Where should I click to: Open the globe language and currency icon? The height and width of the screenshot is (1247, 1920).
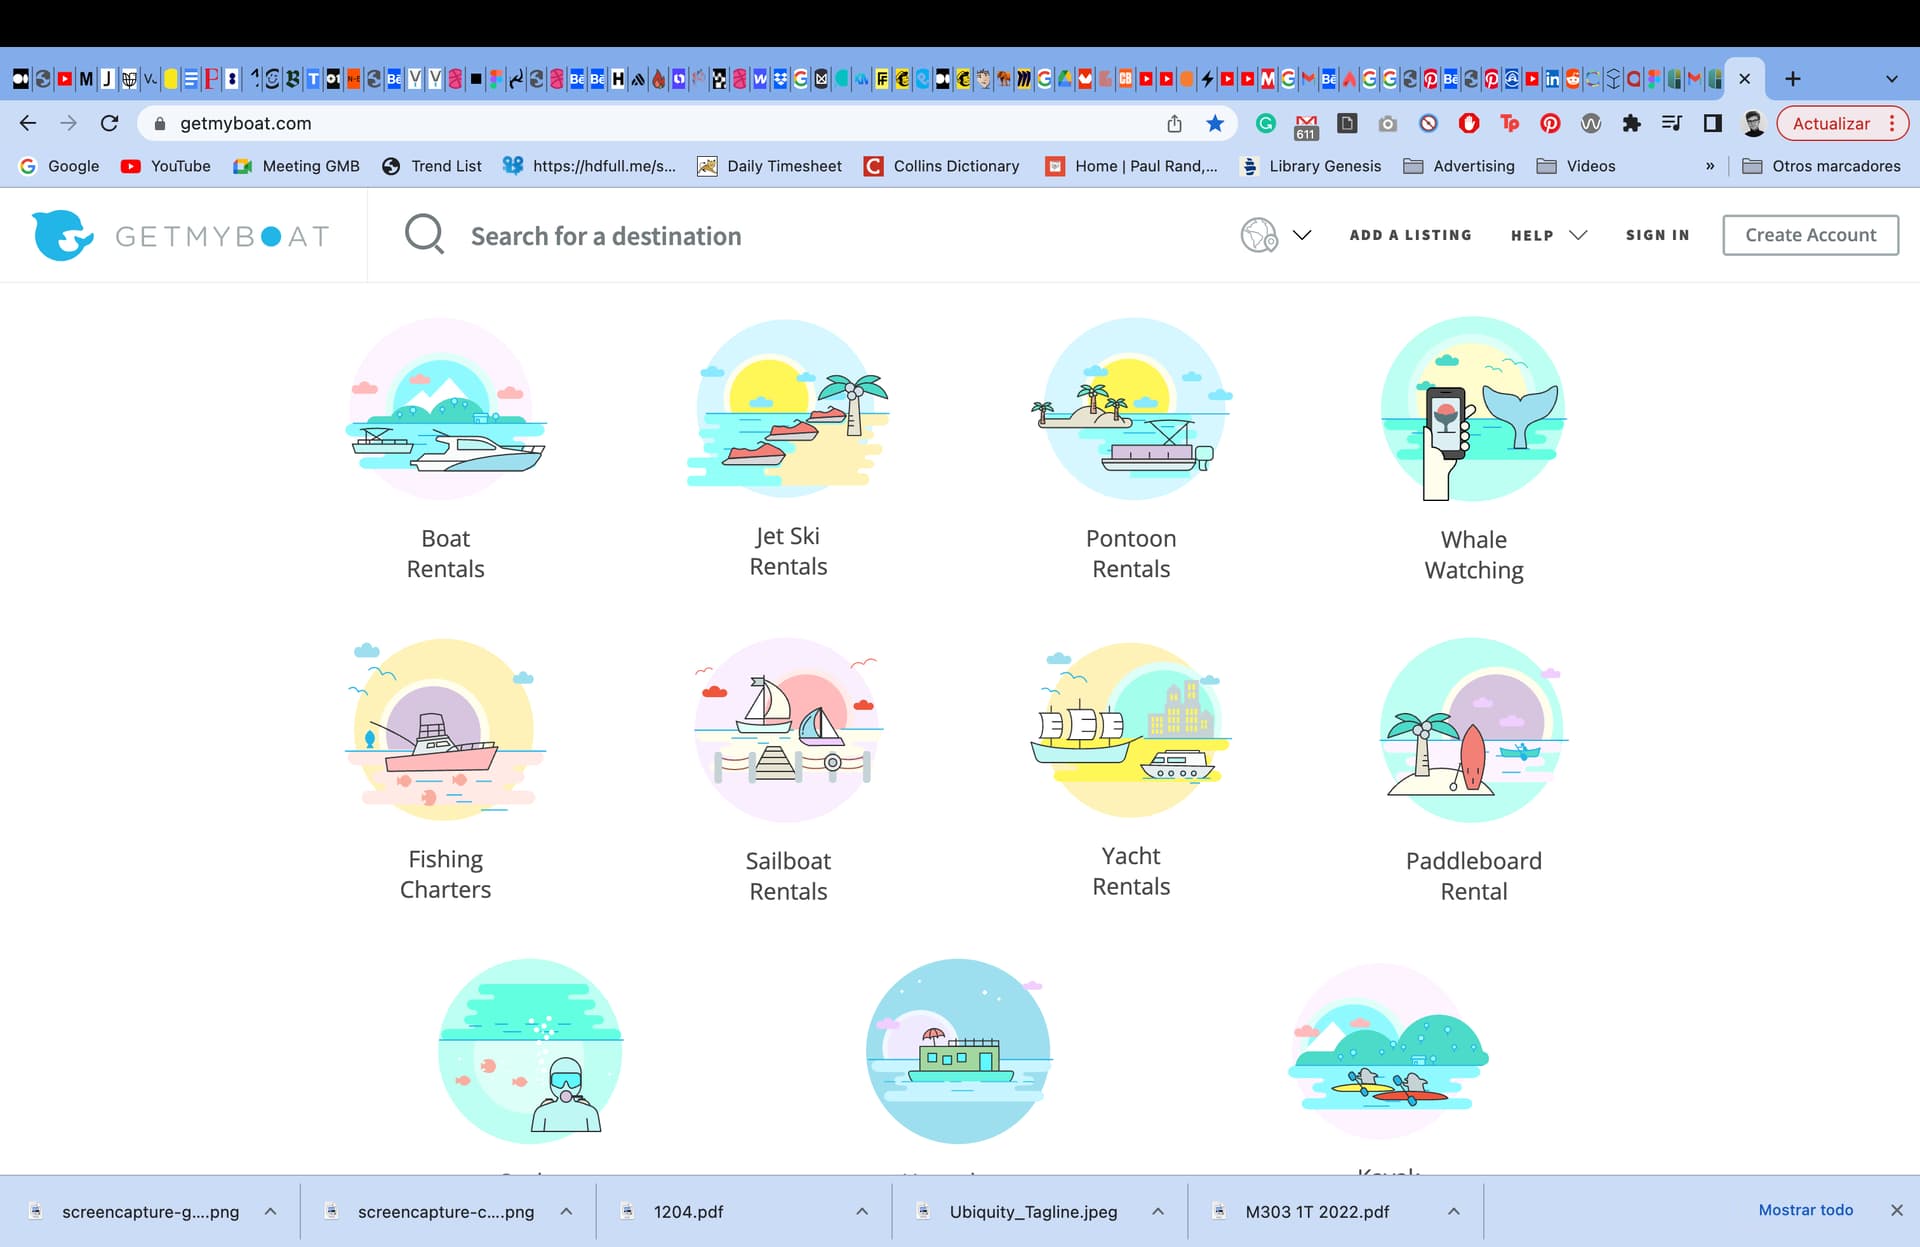(x=1259, y=235)
